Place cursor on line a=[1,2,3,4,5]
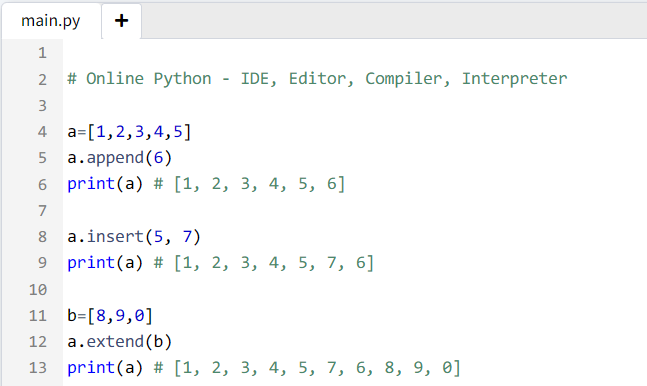647x386 pixels. pos(129,132)
